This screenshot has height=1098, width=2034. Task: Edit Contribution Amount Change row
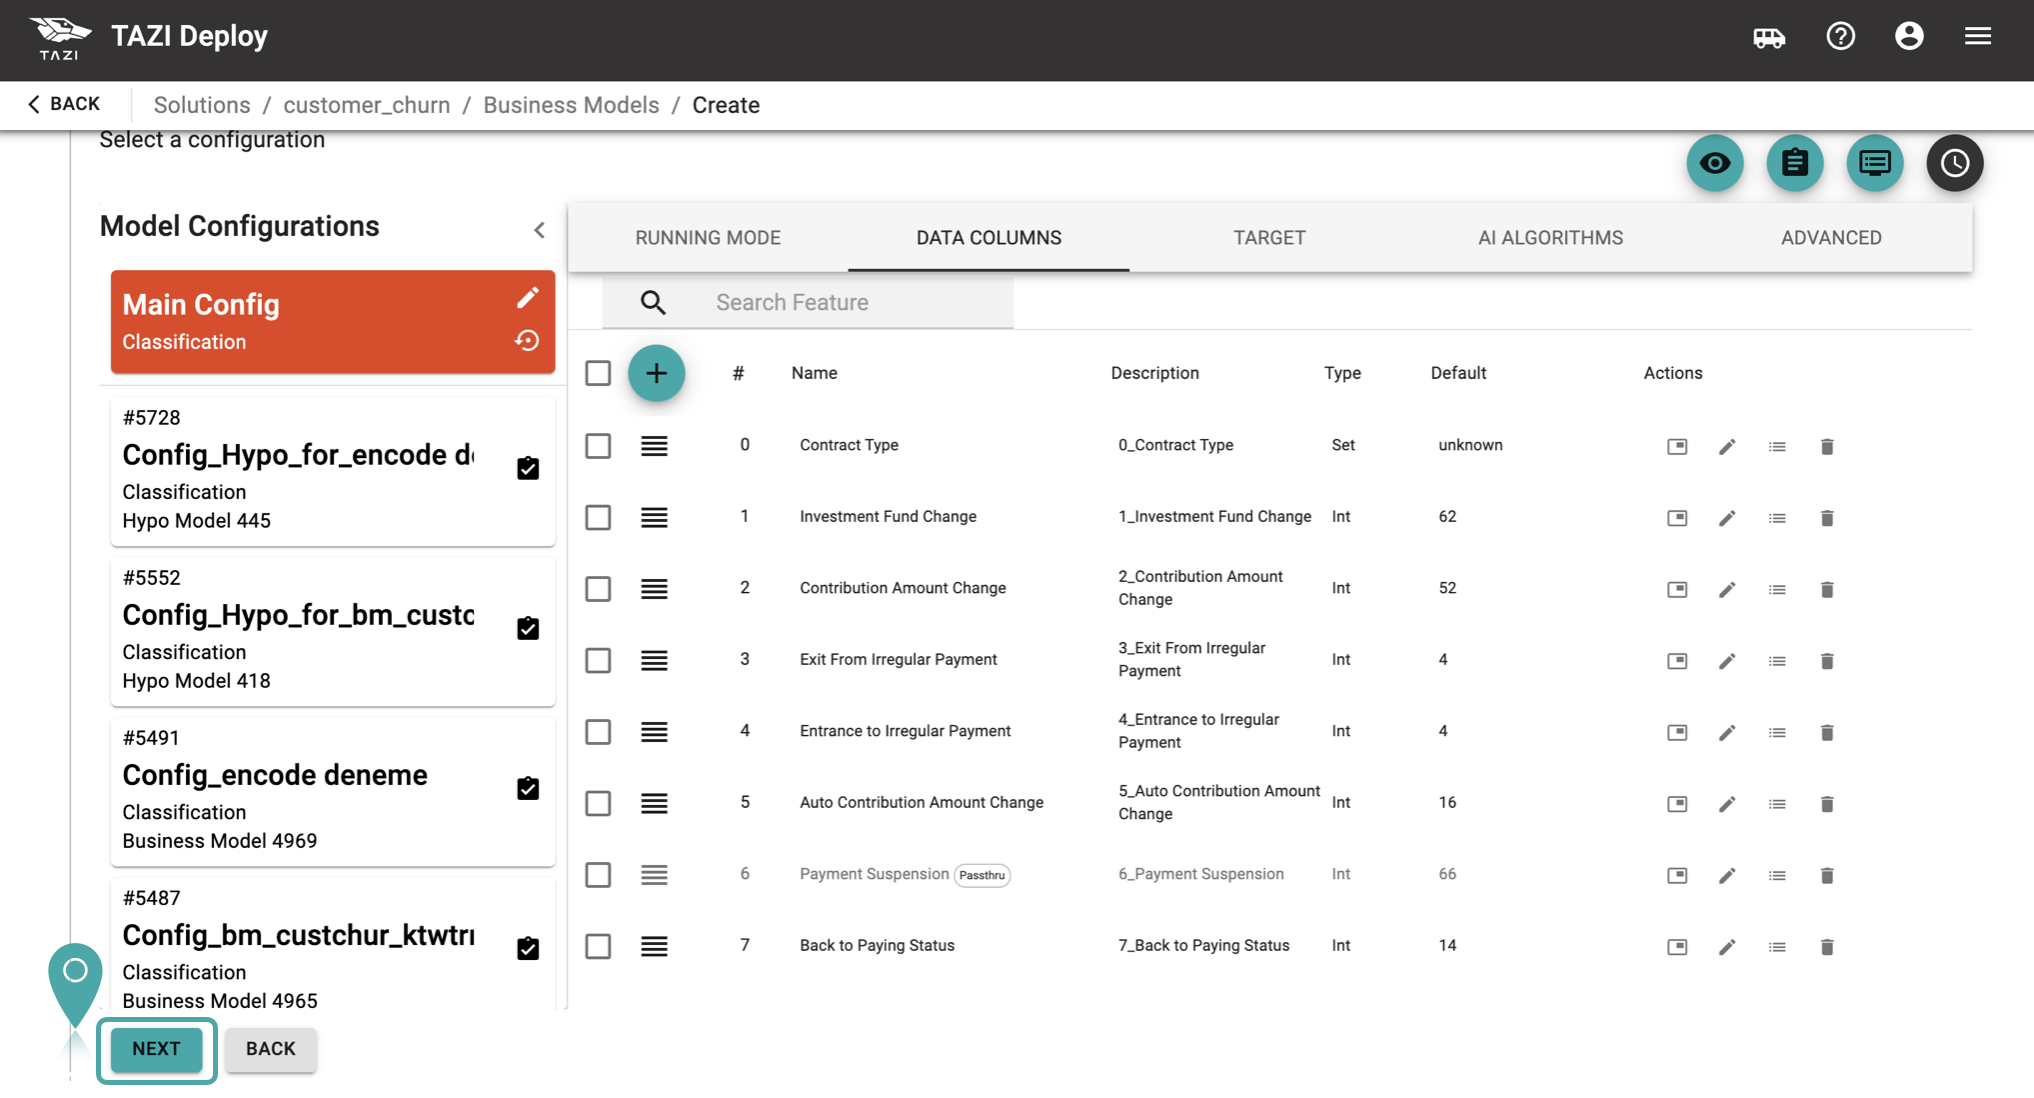pyautogui.click(x=1727, y=590)
